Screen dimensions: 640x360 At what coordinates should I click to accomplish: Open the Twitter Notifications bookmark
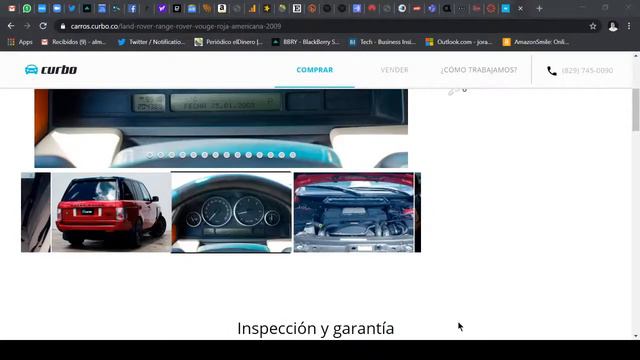click(151, 42)
